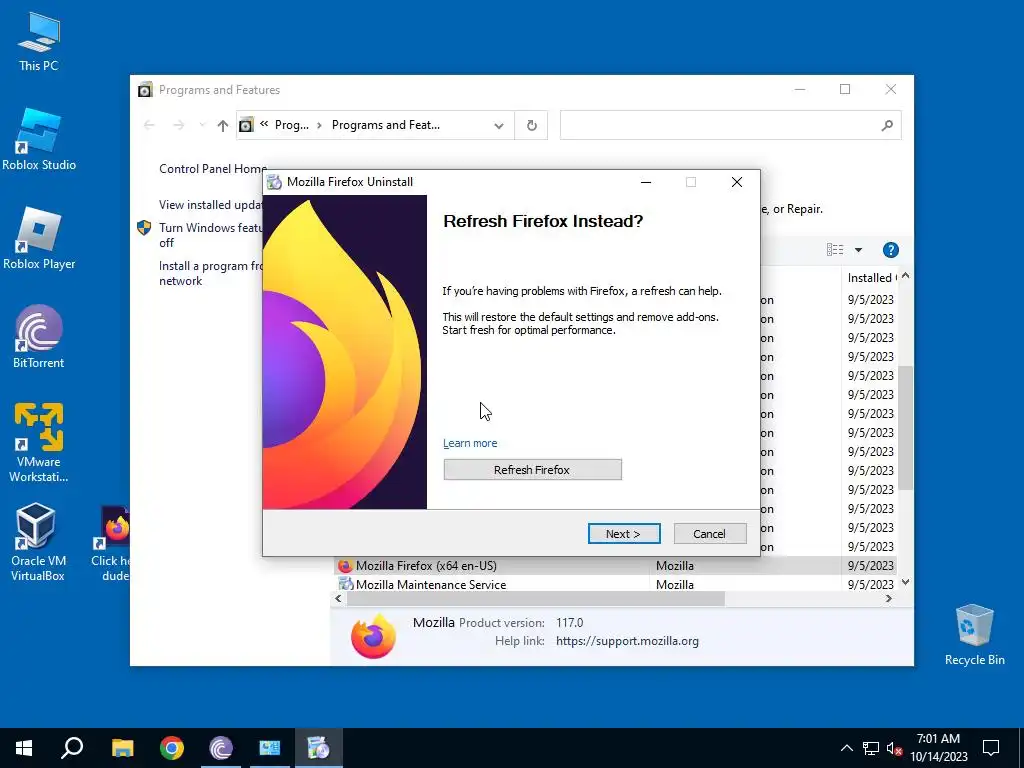
Task: Switch to BitTorrent in taskbar
Action: click(x=221, y=748)
